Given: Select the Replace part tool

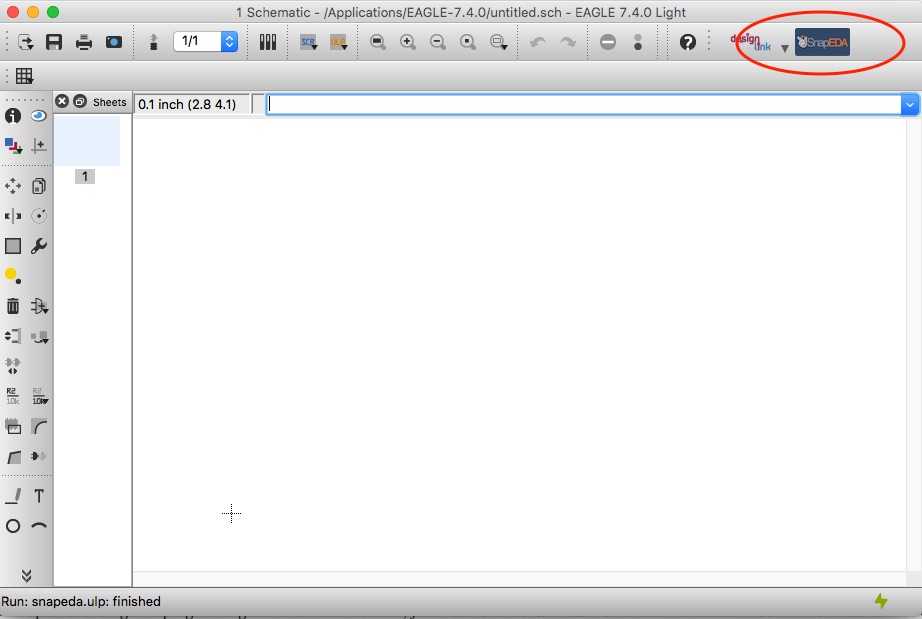Looking at the screenshot, I should 39,337.
